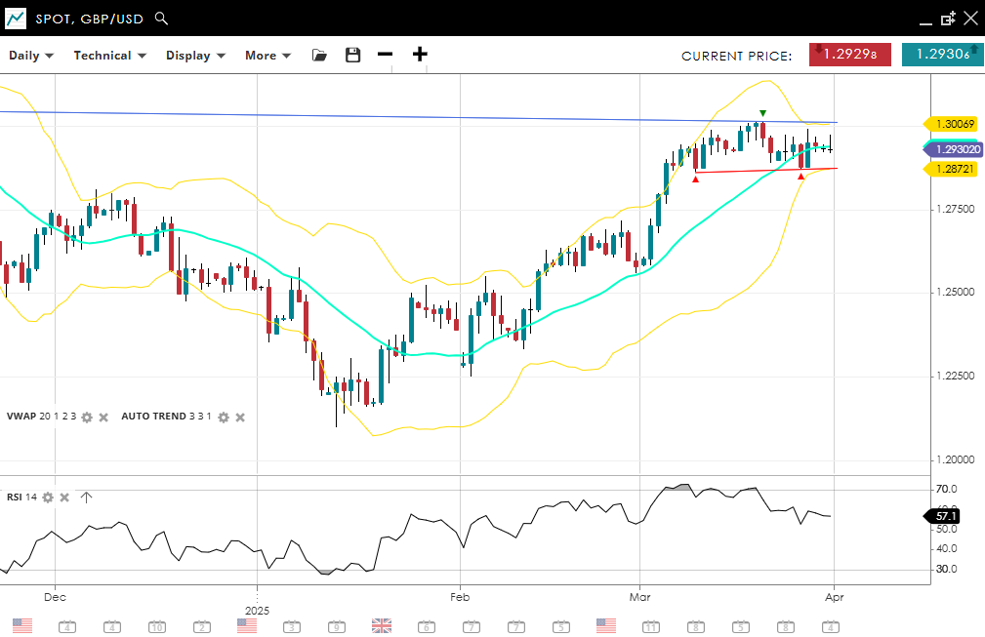
Task: Open VWAP indicator settings gear
Action: pyautogui.click(x=87, y=417)
